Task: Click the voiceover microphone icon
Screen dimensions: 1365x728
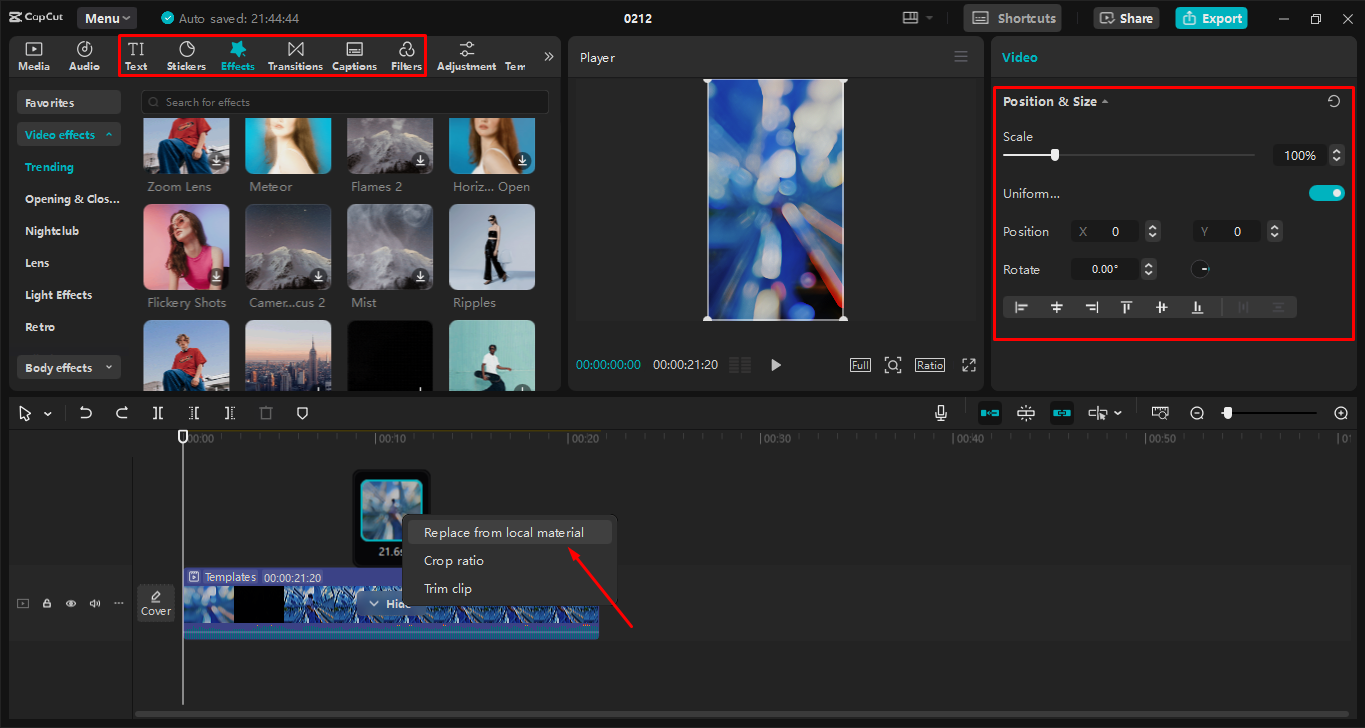Action: (940, 412)
